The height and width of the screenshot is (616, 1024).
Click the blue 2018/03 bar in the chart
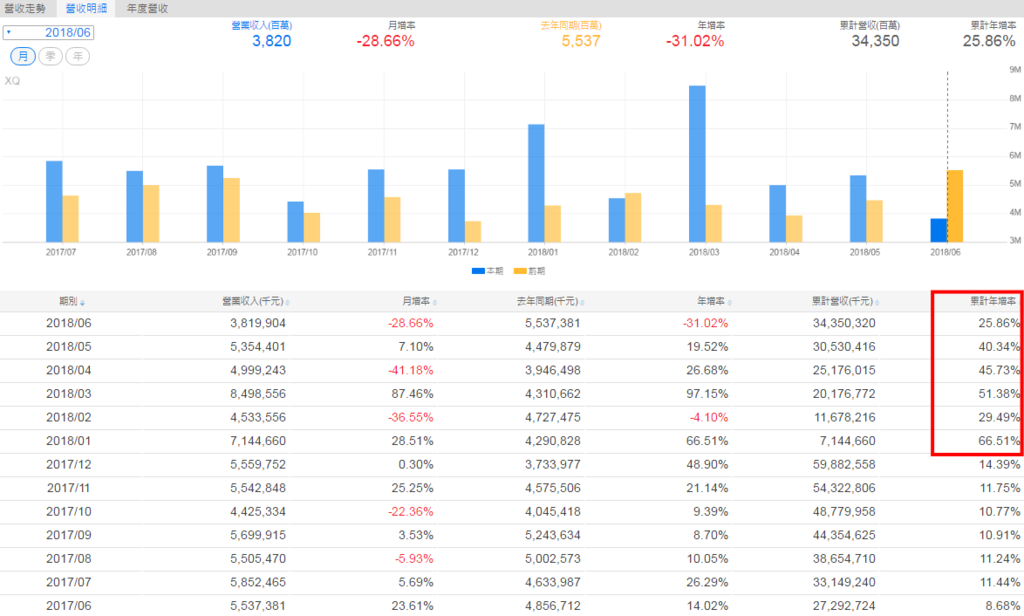coord(697,164)
